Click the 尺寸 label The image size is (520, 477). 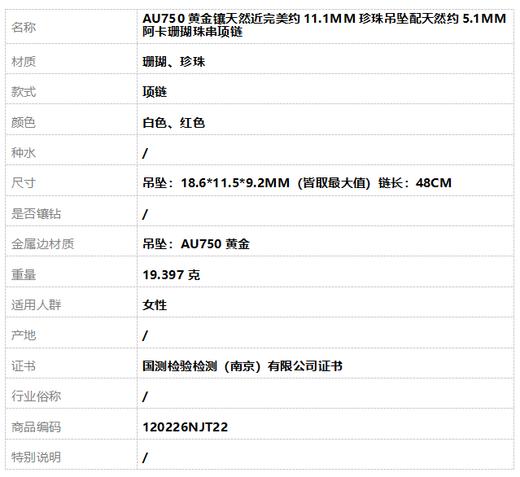click(23, 183)
